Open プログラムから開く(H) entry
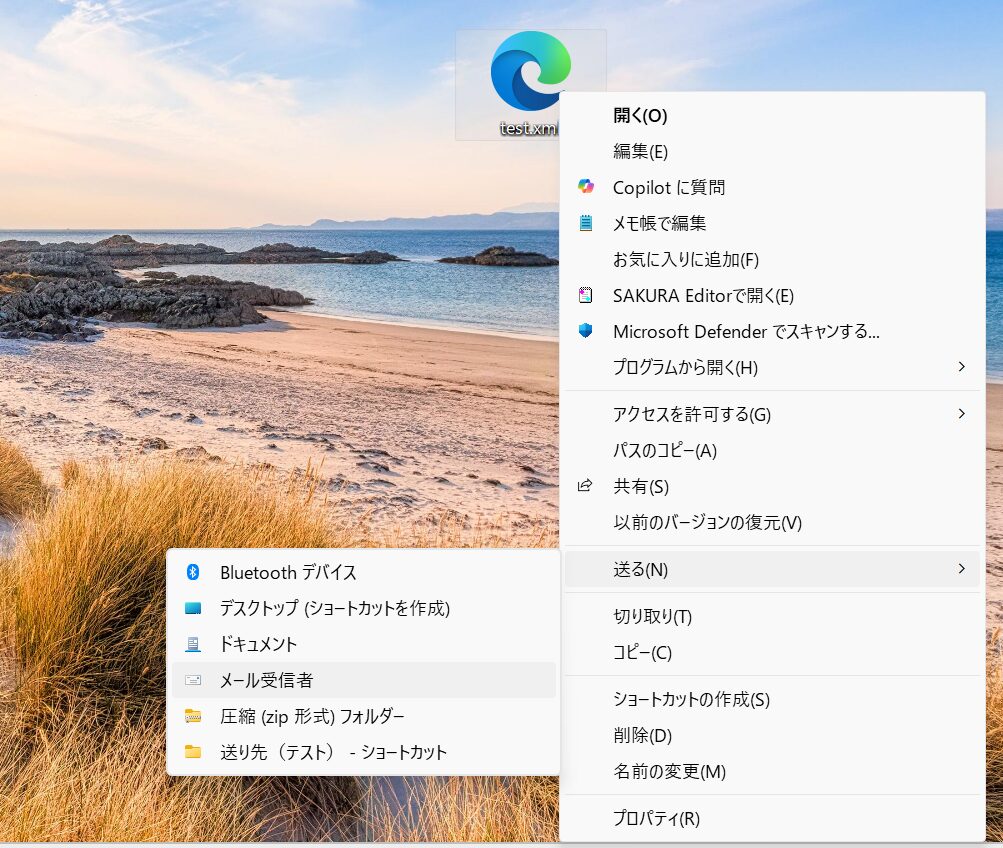Image resolution: width=1003 pixels, height=848 pixels. coord(772,367)
